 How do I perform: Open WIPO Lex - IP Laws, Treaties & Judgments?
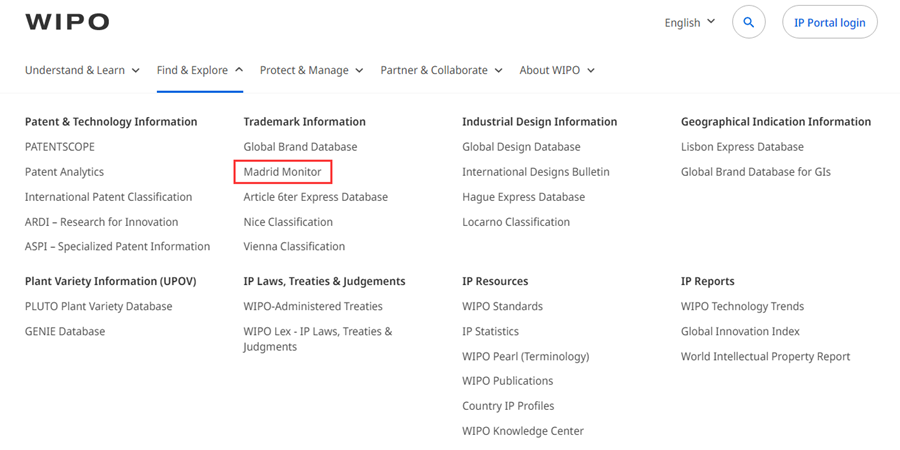(318, 339)
